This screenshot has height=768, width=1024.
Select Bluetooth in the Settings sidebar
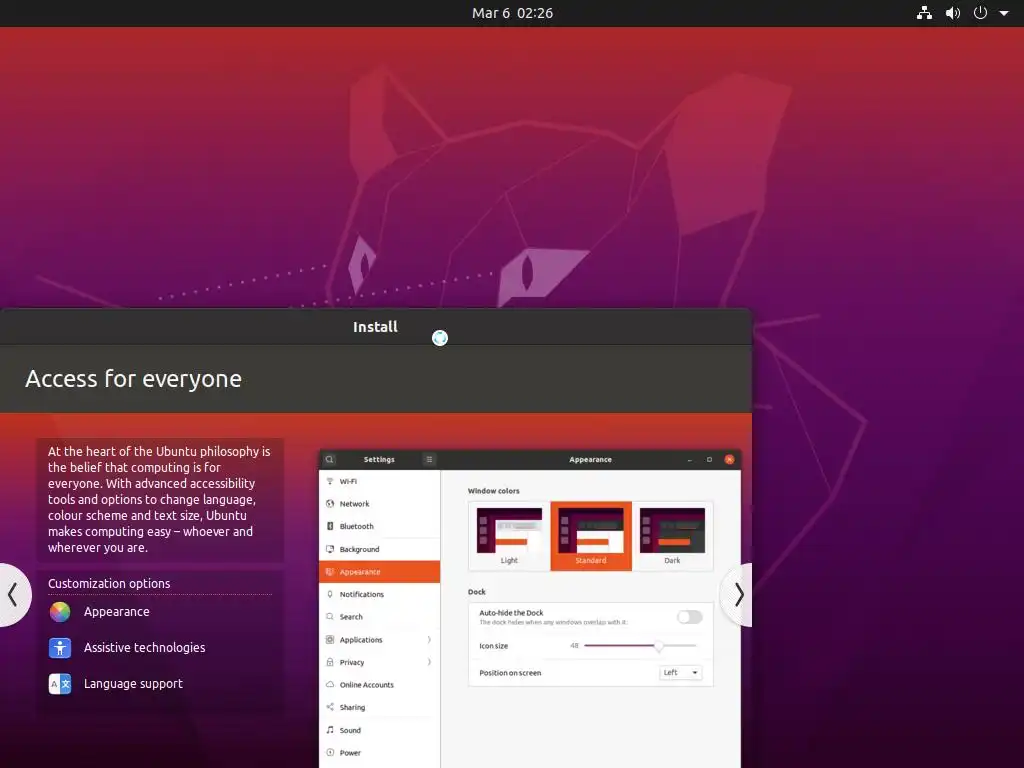[379, 526]
